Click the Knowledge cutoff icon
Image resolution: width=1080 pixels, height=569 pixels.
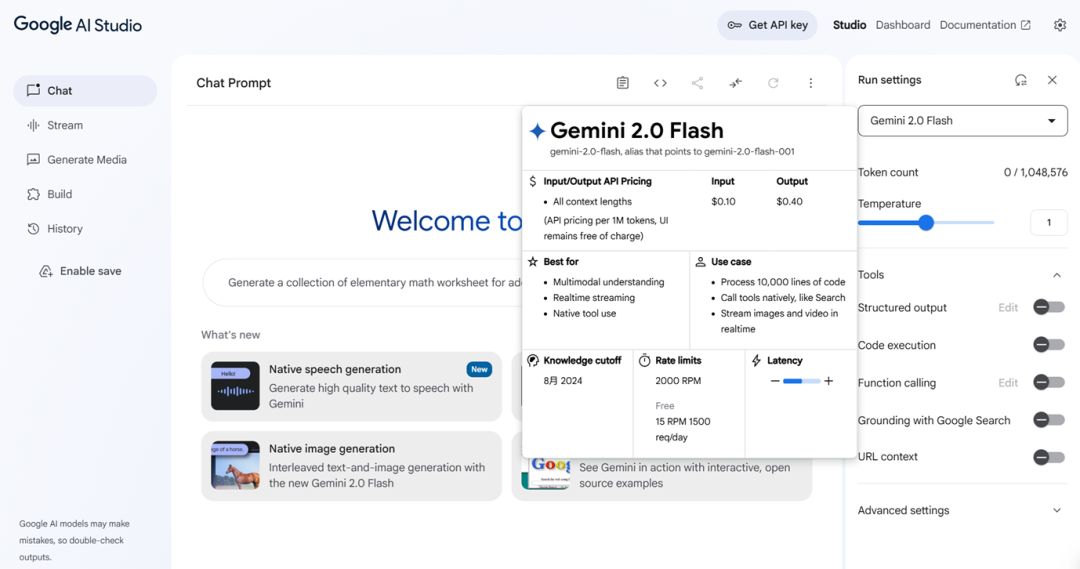[533, 360]
